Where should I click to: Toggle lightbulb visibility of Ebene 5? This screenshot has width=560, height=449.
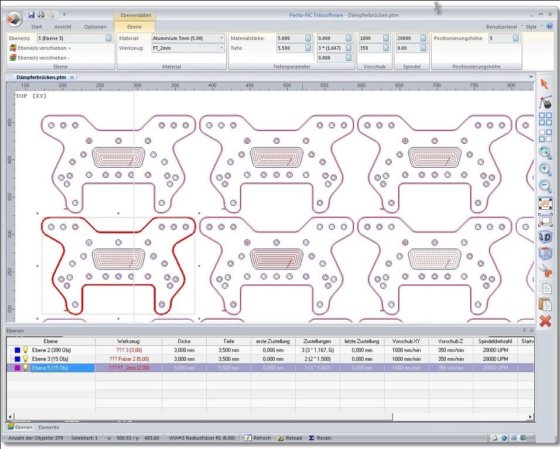tap(25, 368)
